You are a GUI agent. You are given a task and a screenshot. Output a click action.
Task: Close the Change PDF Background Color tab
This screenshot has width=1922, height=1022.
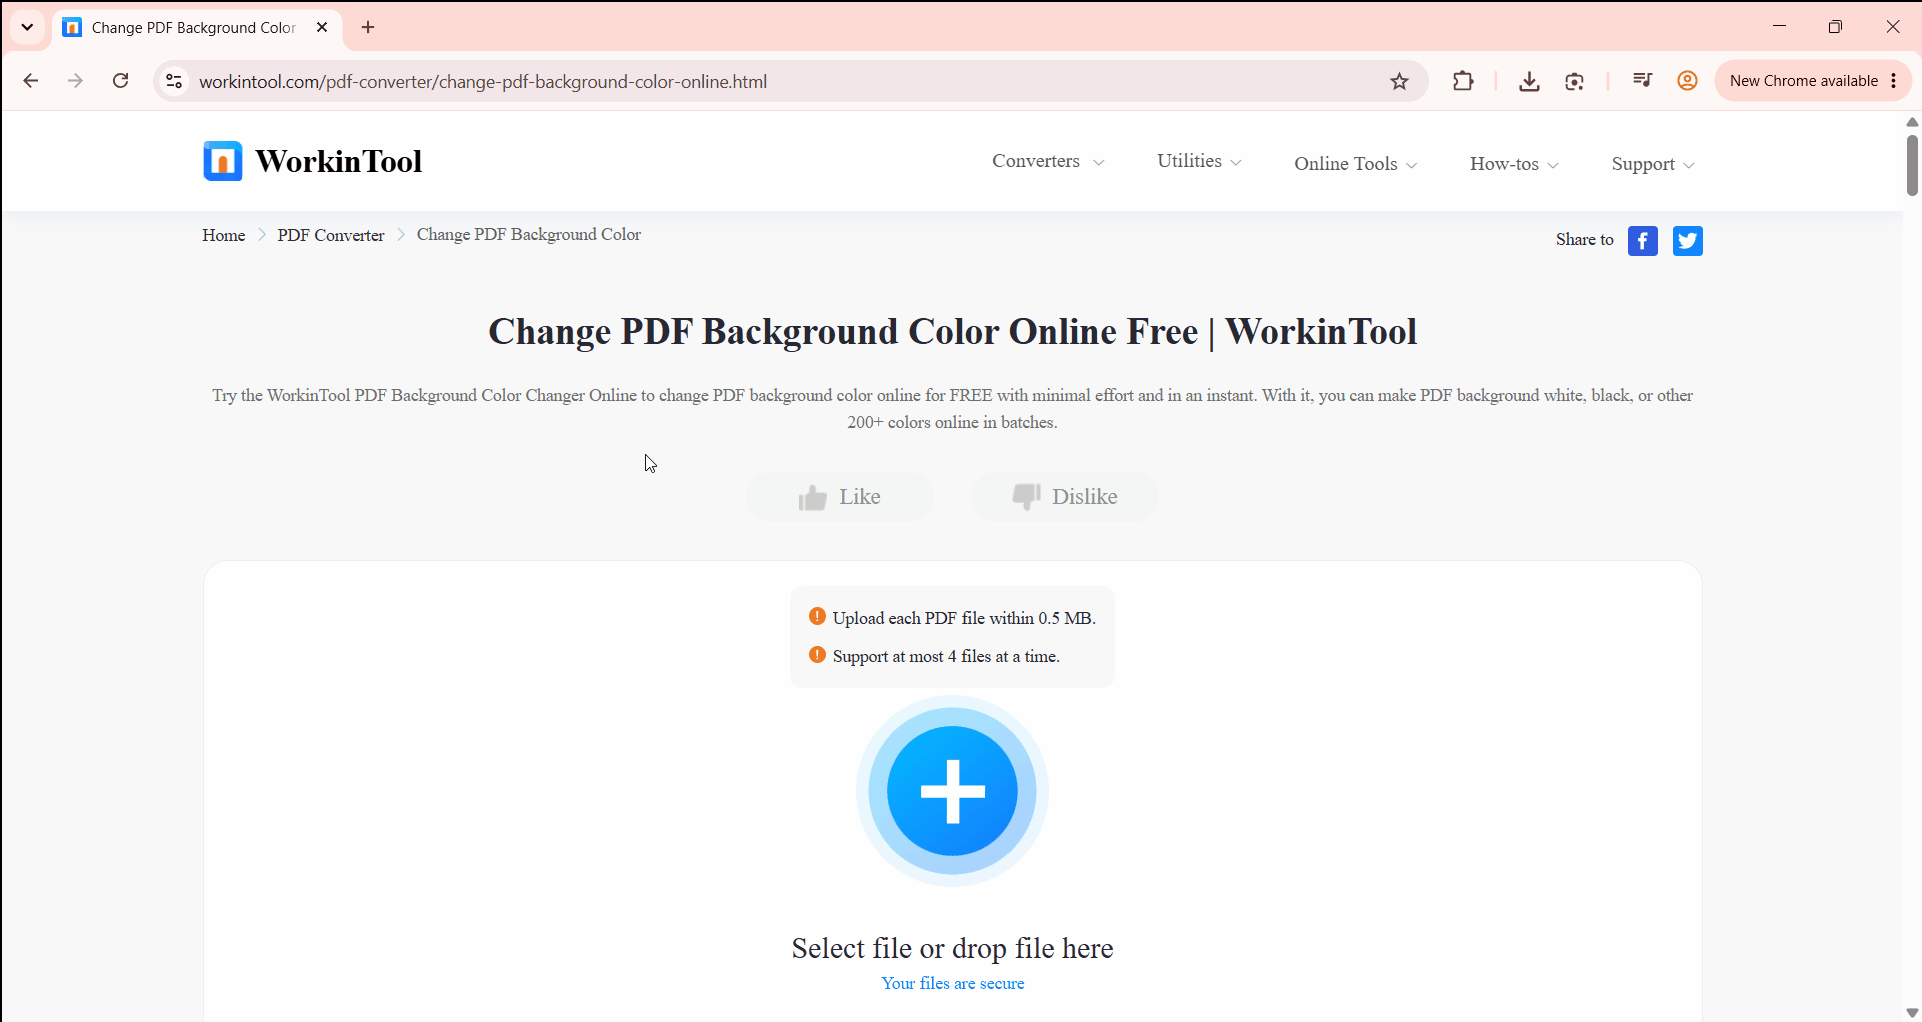(x=322, y=27)
